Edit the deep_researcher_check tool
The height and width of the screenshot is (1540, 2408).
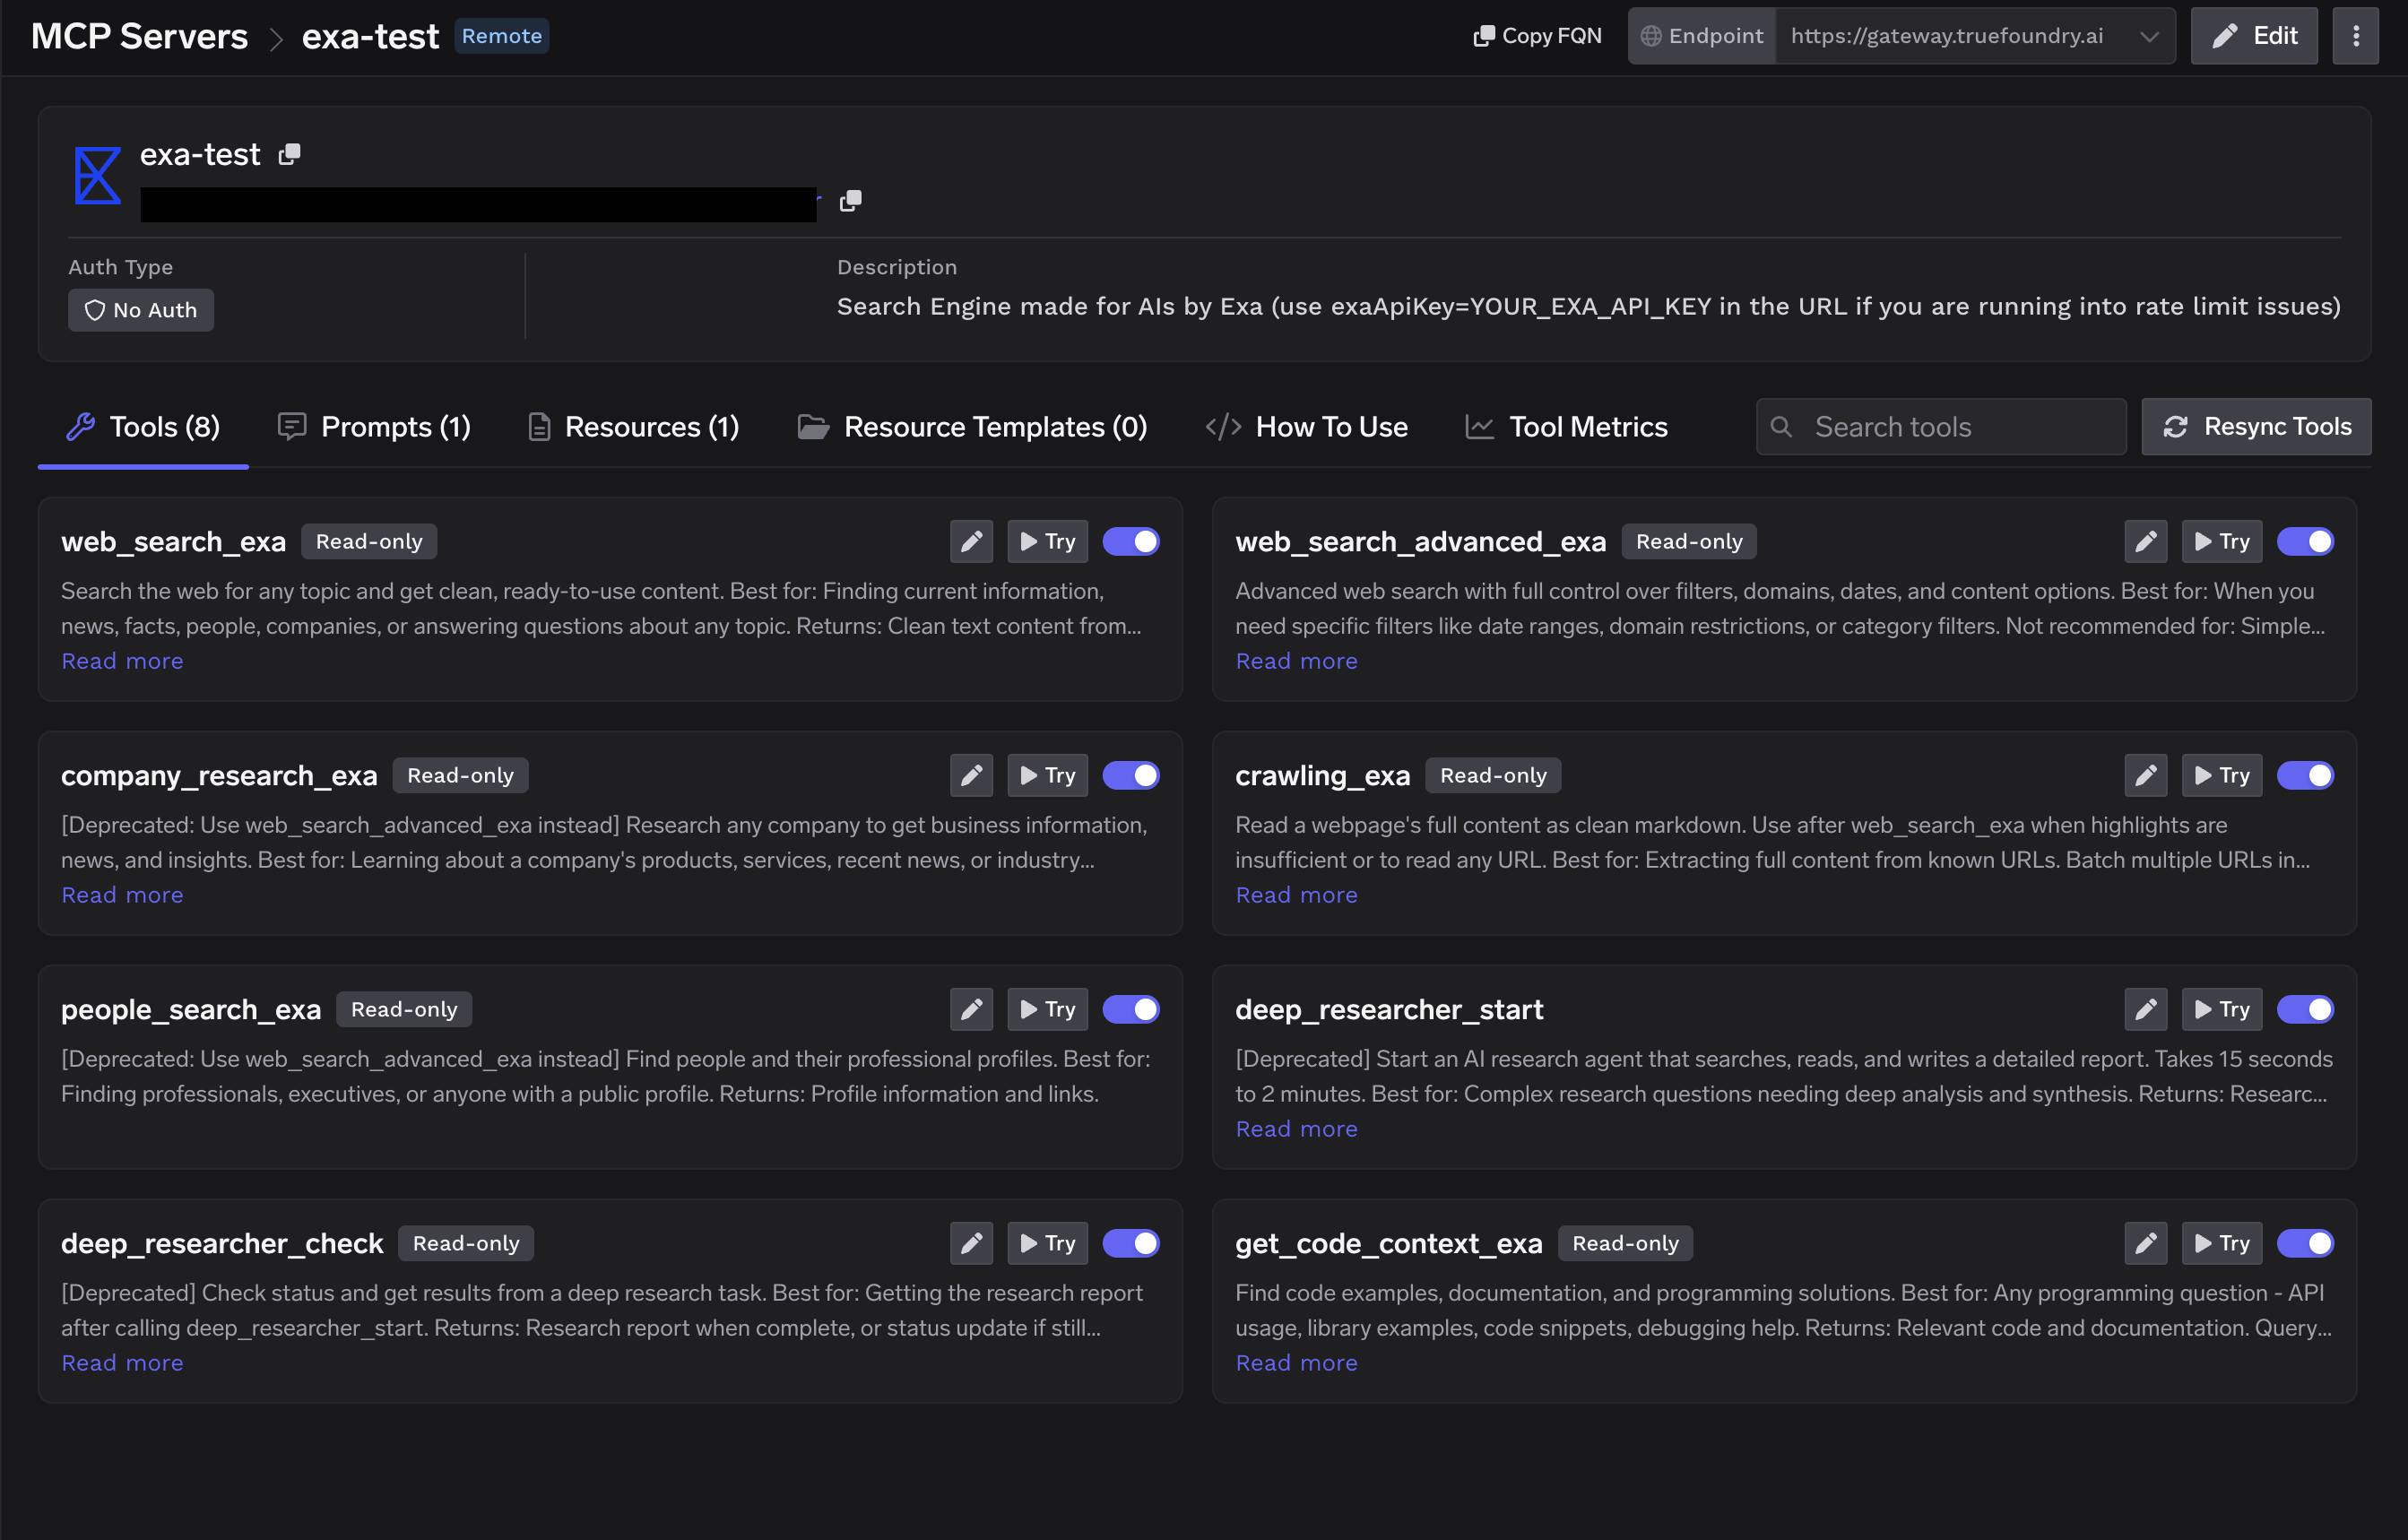(971, 1244)
